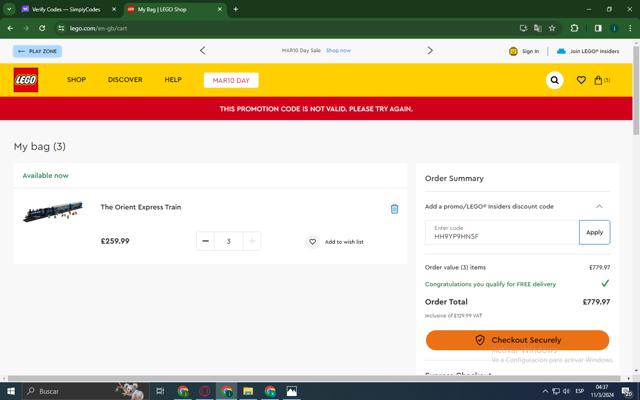Screen dimensions: 640x400
Task: Click the ESP language indicator in tray
Action: [580, 391]
